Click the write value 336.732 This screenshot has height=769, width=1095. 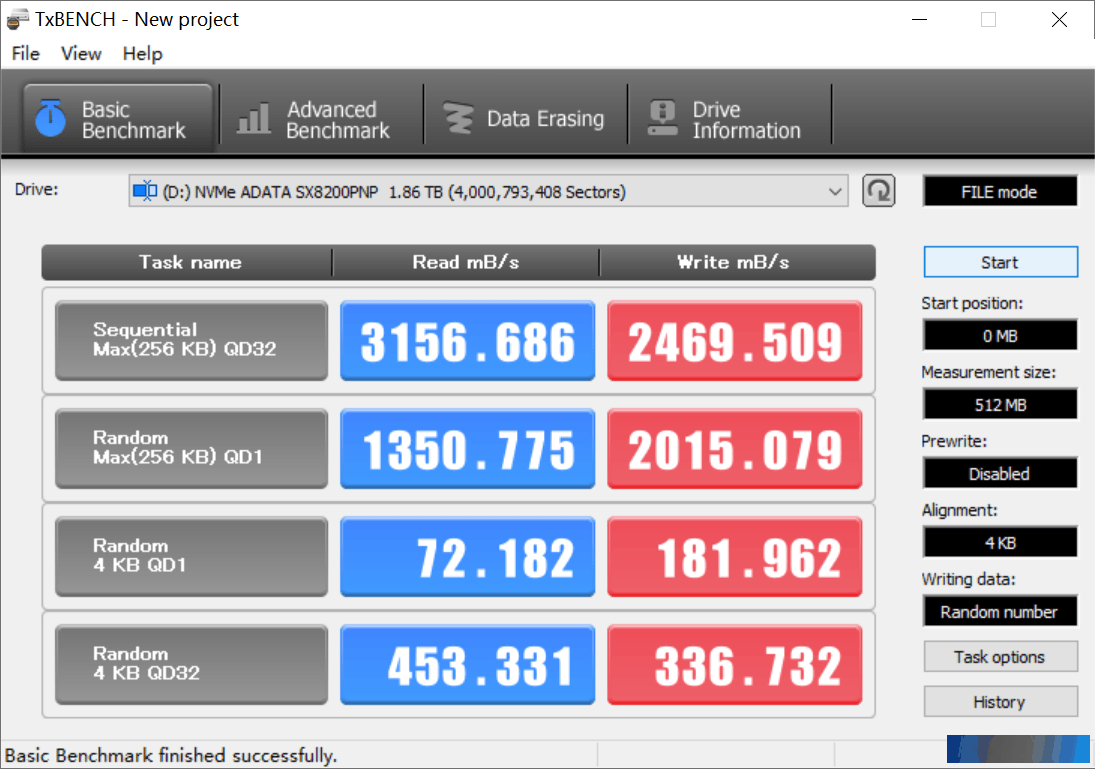tap(735, 664)
